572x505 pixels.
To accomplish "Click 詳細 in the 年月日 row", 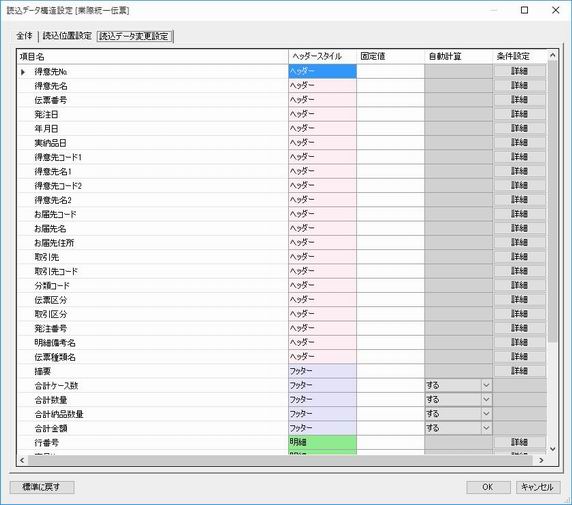I will click(519, 128).
